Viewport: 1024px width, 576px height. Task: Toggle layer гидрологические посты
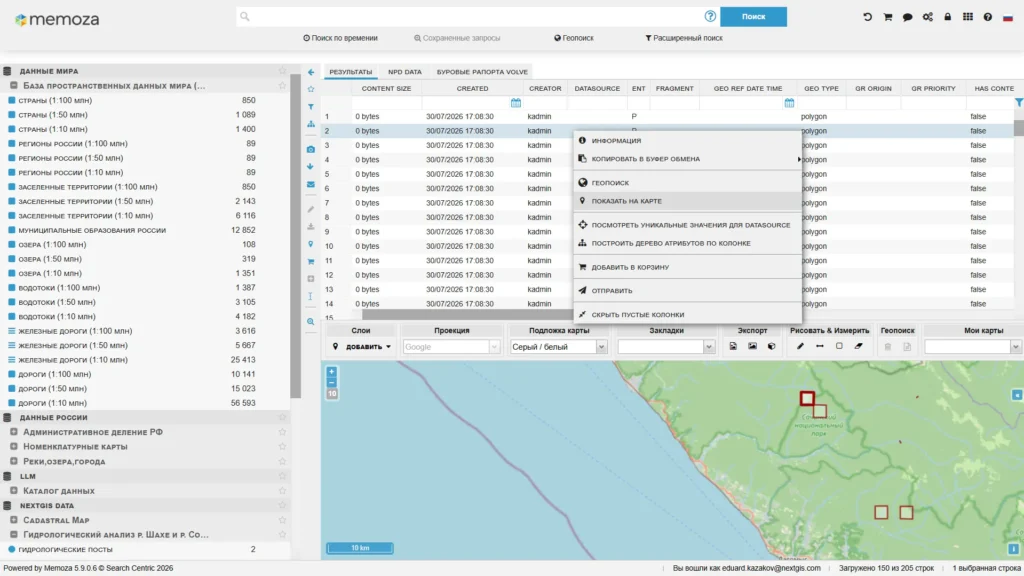click(x=12, y=549)
